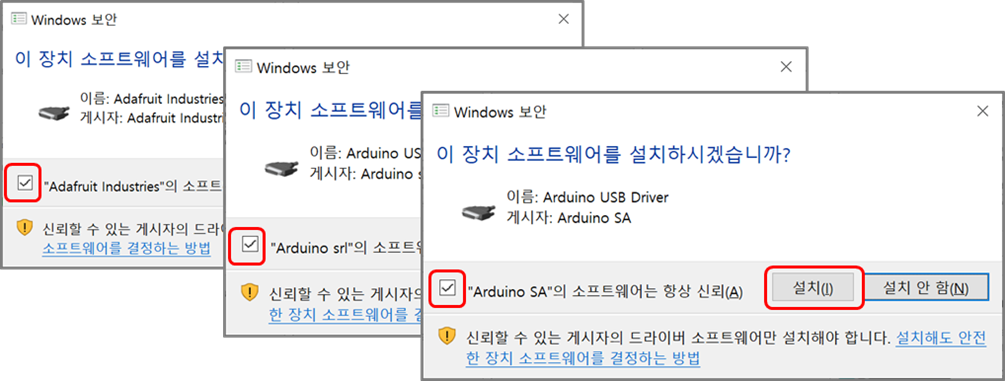Click "게시자: Arduino SA" publisher text
The width and height of the screenshot is (1005, 381).
tap(569, 218)
